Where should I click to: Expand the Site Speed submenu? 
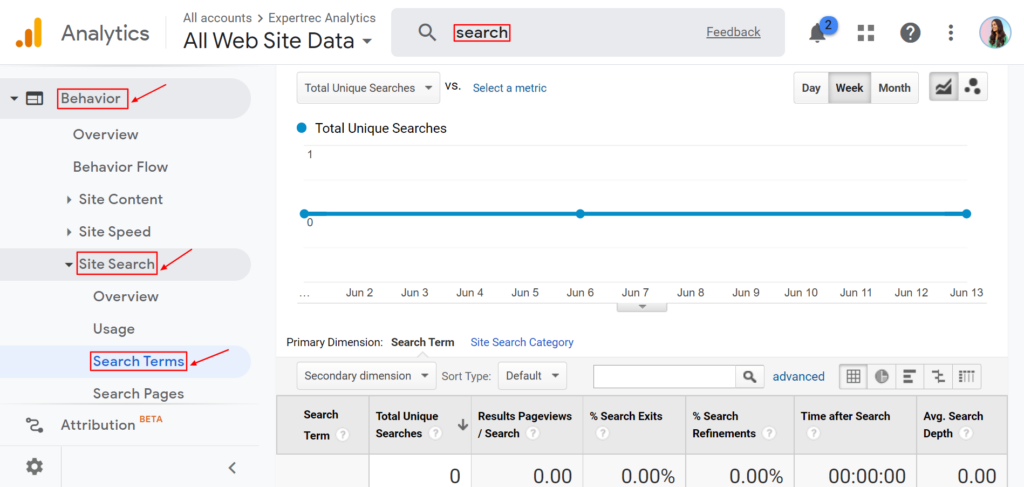pos(69,232)
